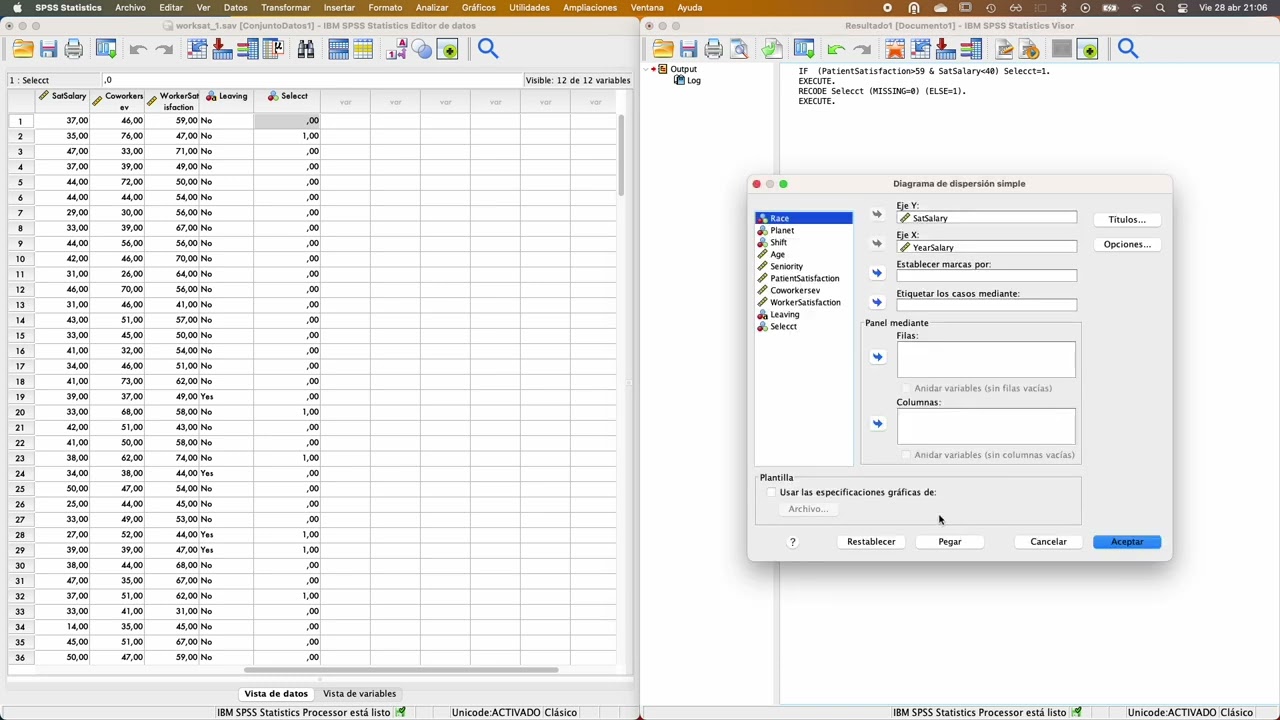The image size is (1280, 720).
Task: Open help question mark button in dialog
Action: pos(792,542)
